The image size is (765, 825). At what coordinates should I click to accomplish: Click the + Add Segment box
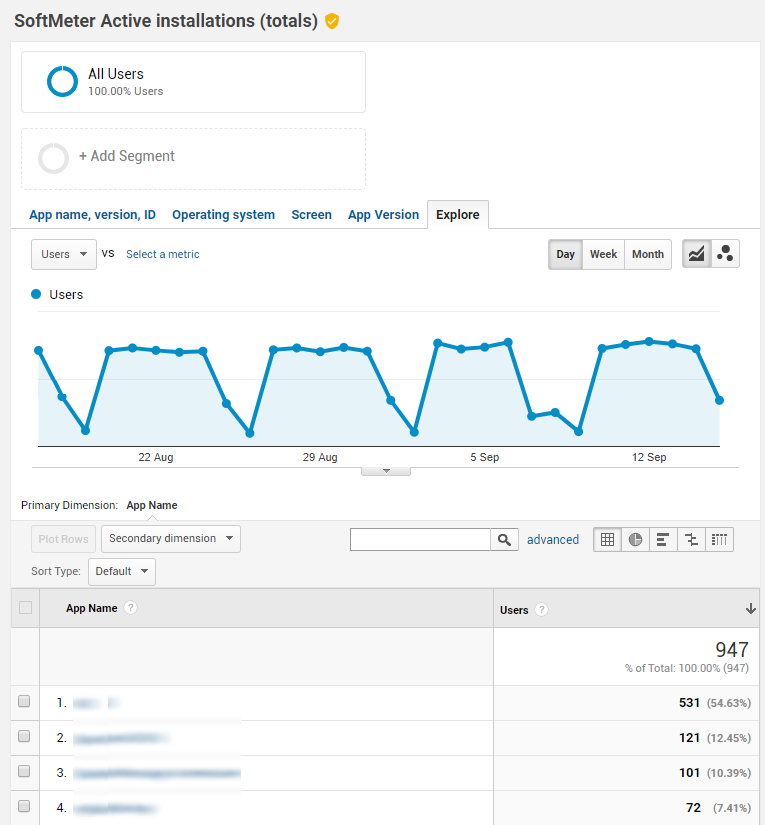193,159
